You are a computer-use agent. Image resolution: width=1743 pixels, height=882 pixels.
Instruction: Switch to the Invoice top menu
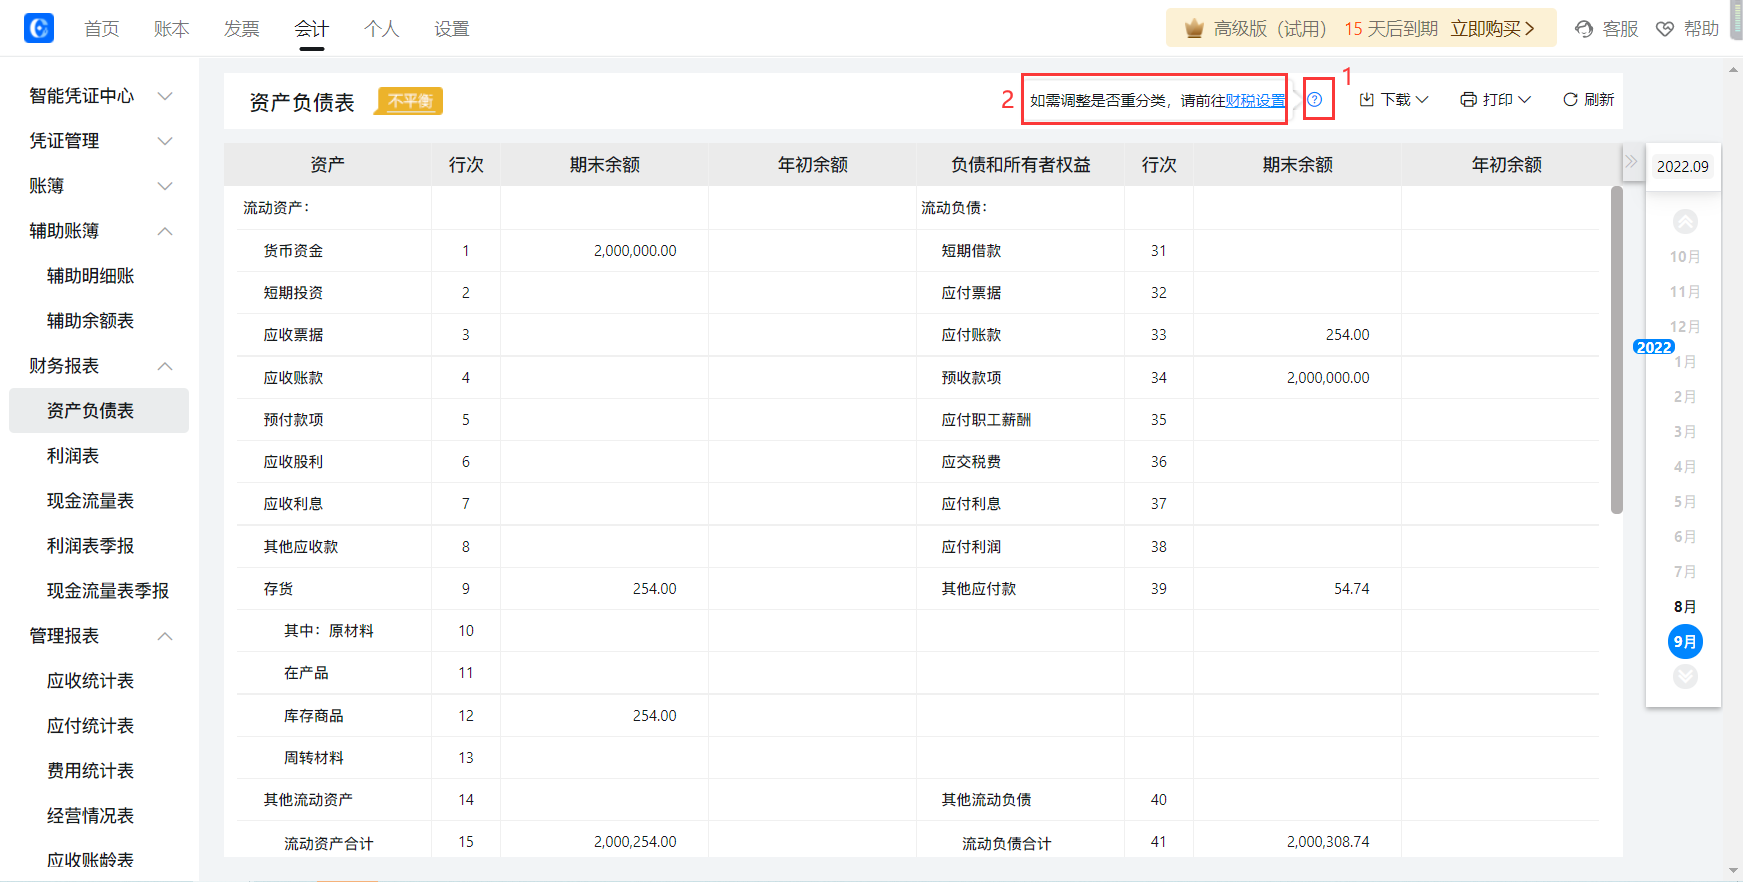(x=241, y=29)
